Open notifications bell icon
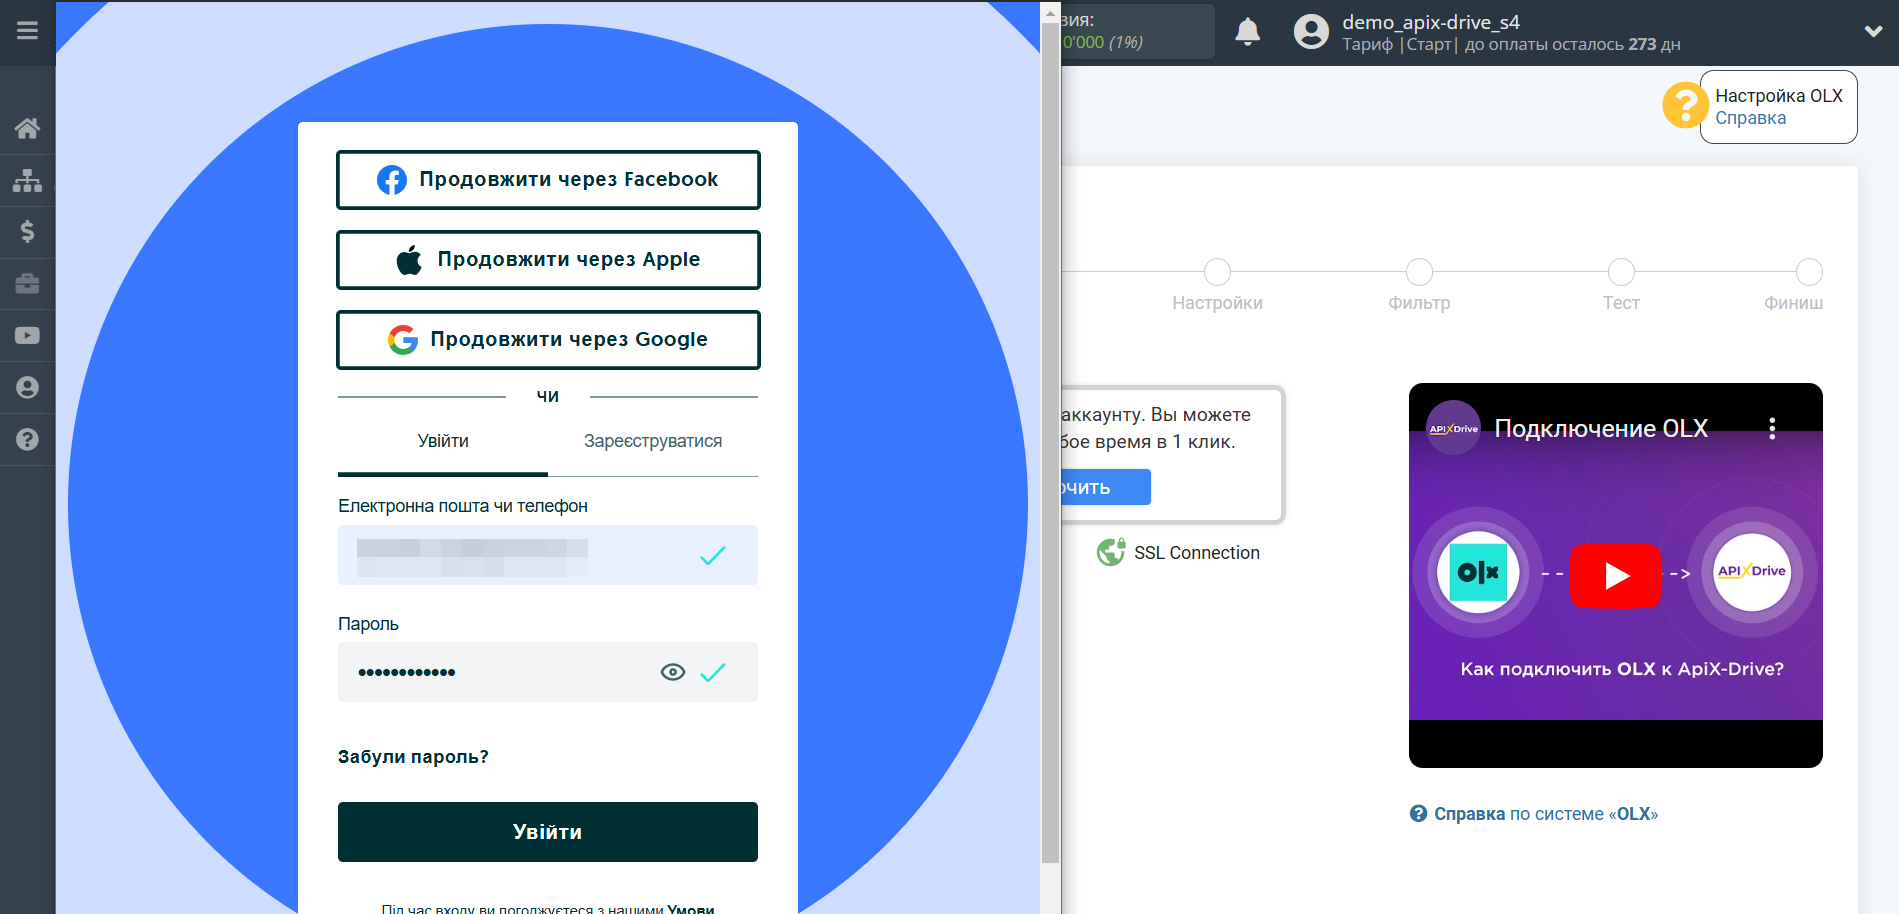 click(x=1247, y=32)
